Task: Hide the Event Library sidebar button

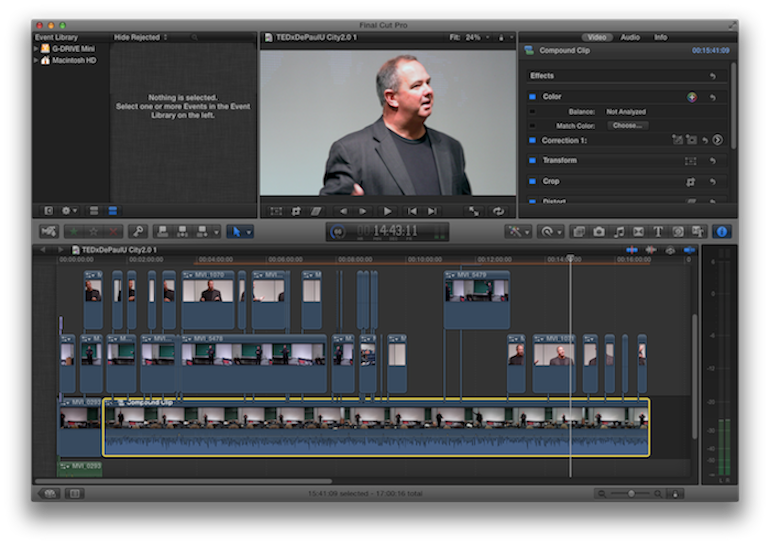Action: coord(48,211)
